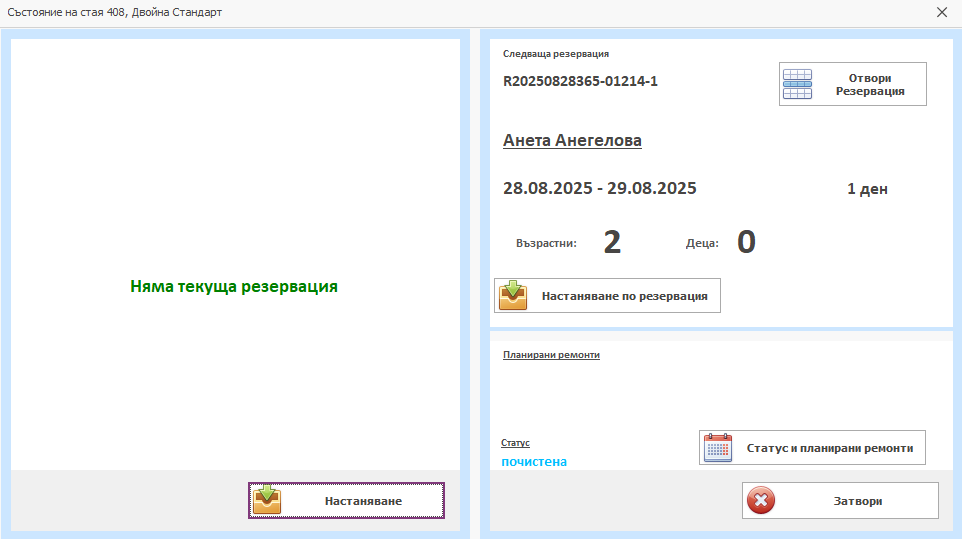This screenshot has width=962, height=539.
Task: Close the window with the title bar X
Action: coord(941,12)
